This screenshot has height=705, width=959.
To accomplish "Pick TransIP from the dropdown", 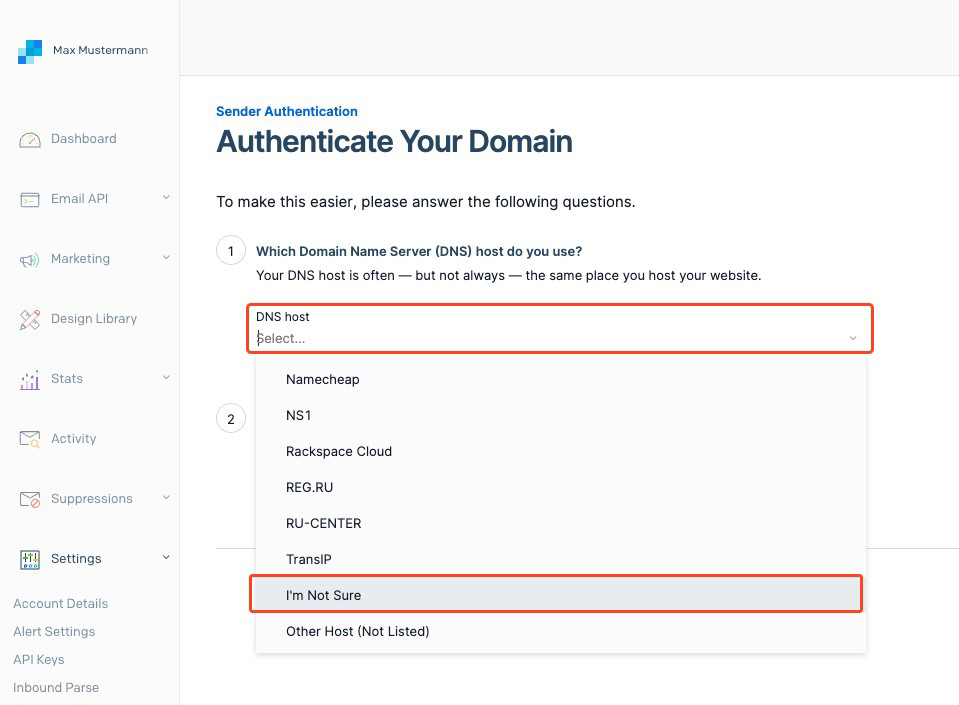I will 560,559.
